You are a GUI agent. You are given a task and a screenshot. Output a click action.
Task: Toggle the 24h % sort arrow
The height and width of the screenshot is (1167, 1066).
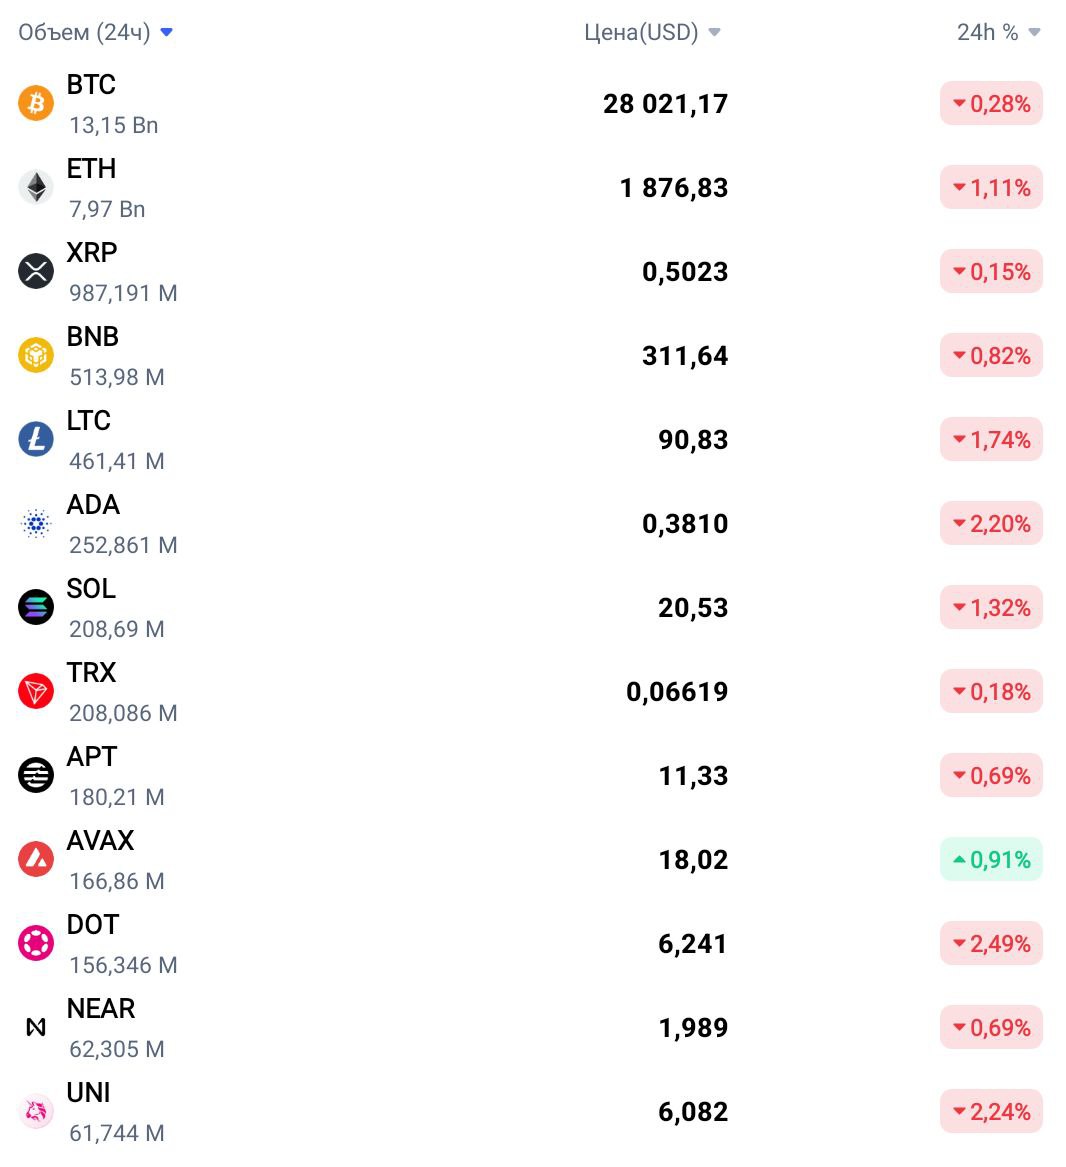[1034, 32]
